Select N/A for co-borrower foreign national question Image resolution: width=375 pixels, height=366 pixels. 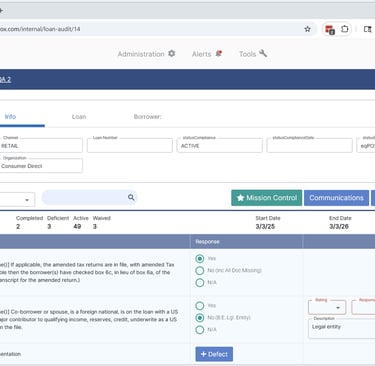click(x=200, y=330)
